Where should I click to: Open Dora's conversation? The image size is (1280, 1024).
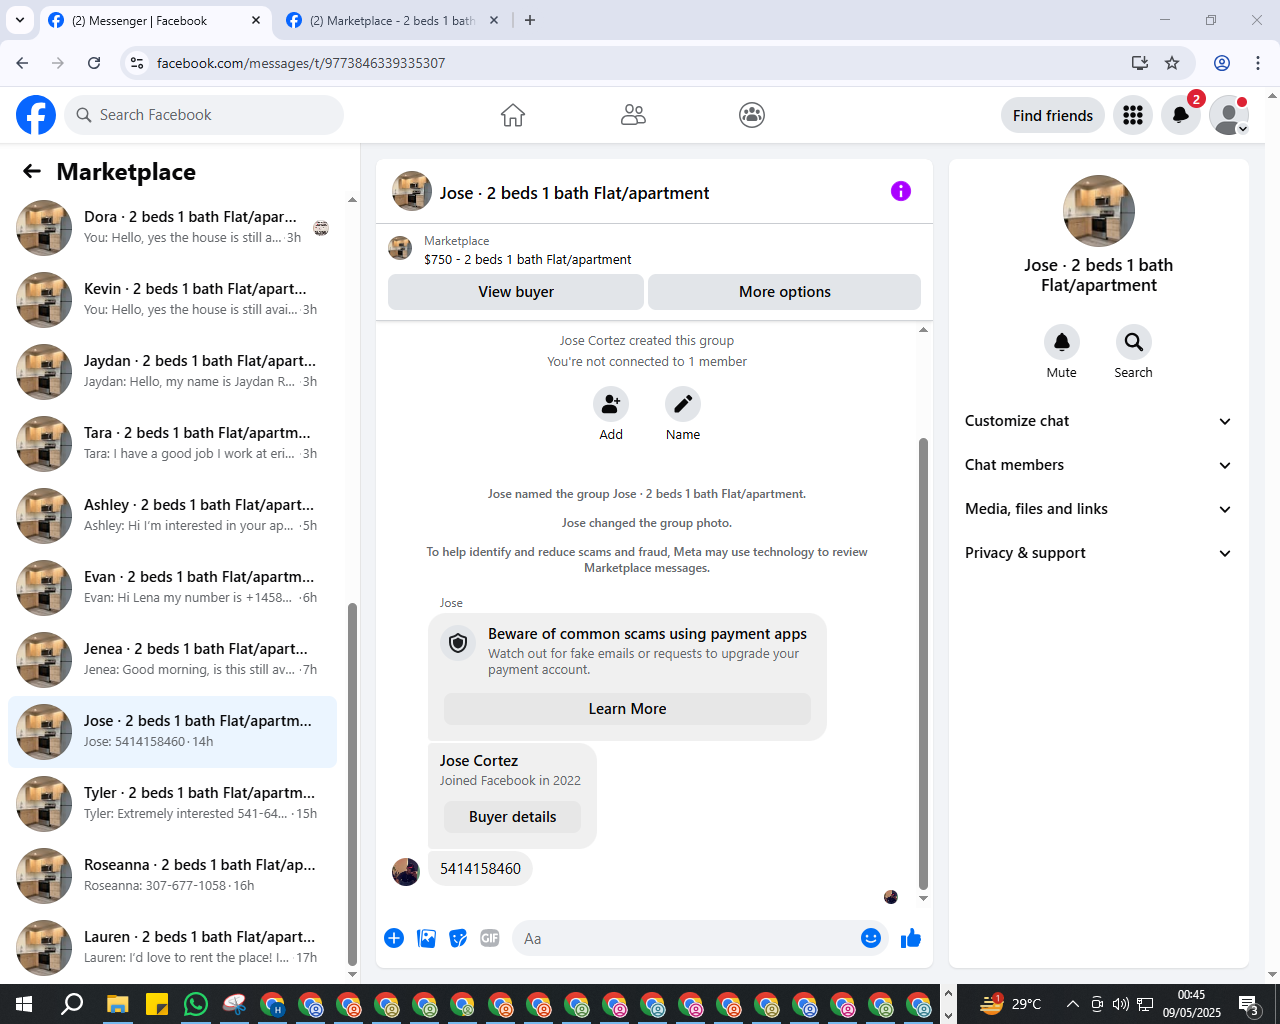point(173,228)
